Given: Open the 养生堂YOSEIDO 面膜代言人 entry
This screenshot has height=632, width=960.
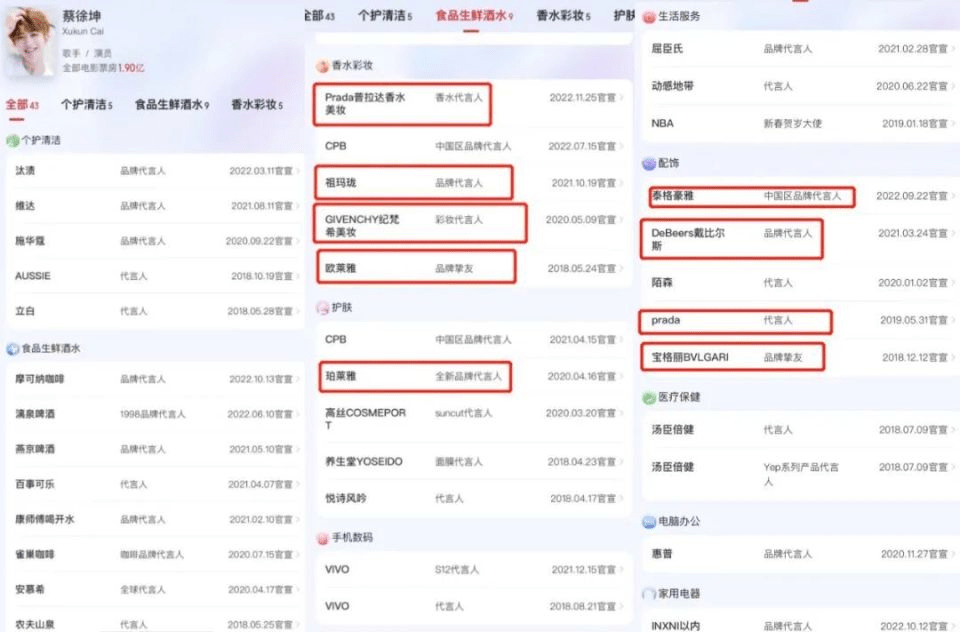Looking at the screenshot, I should tap(474, 462).
